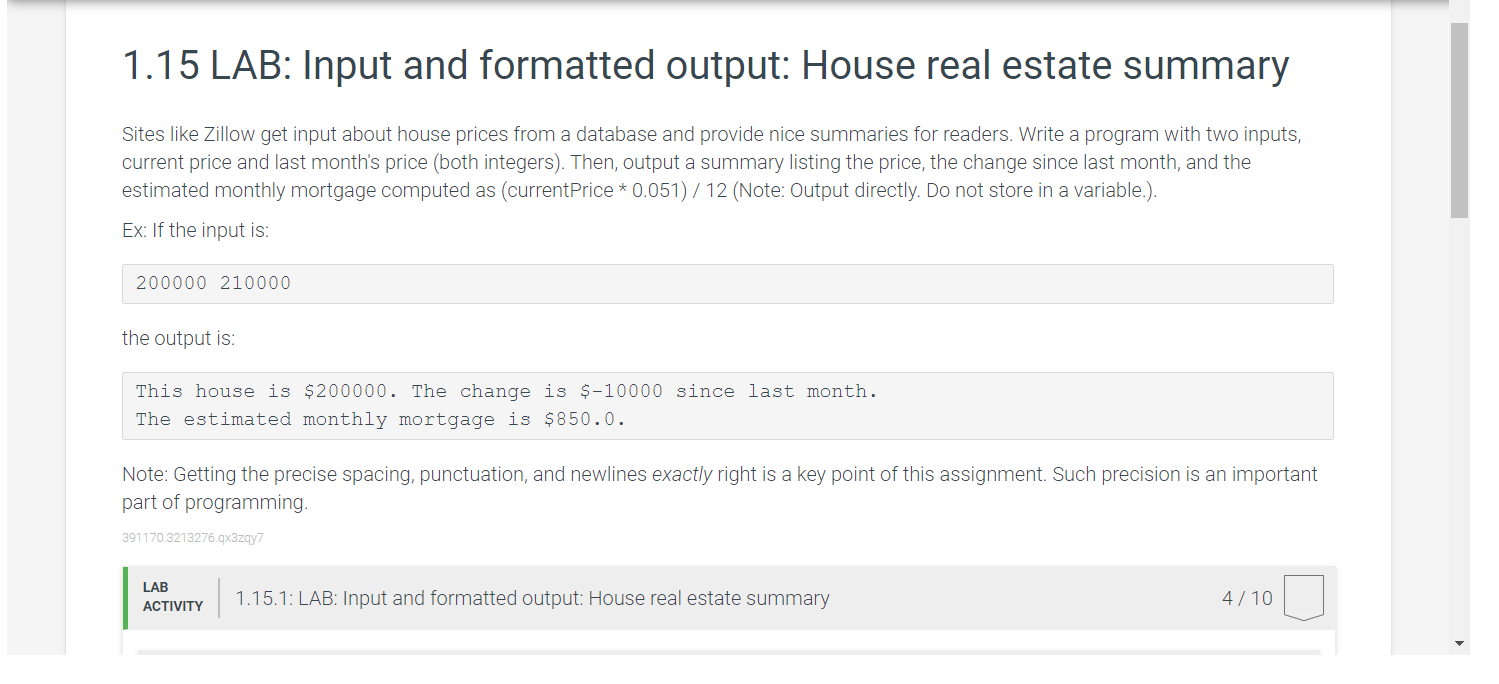Image resolution: width=1499 pixels, height=684 pixels.
Task: Click the 4 / 10 score display
Action: [x=1247, y=597]
